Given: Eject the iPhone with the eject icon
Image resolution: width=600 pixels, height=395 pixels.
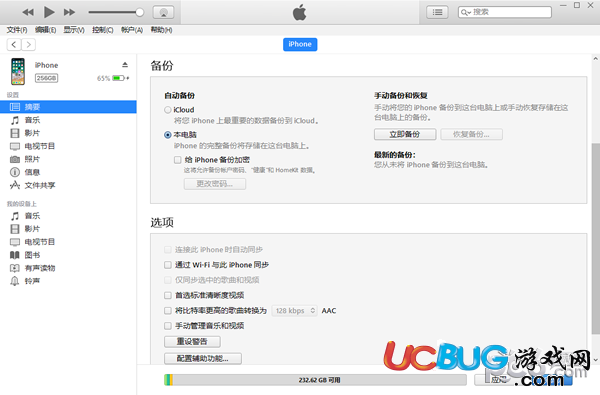Looking at the screenshot, I should (x=125, y=65).
